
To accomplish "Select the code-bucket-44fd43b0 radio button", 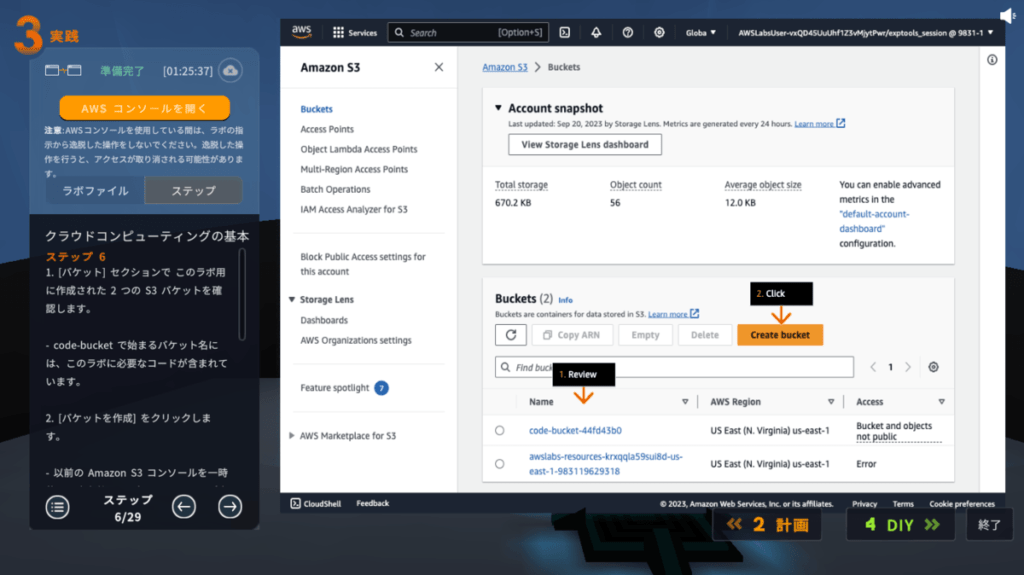I will 500,431.
